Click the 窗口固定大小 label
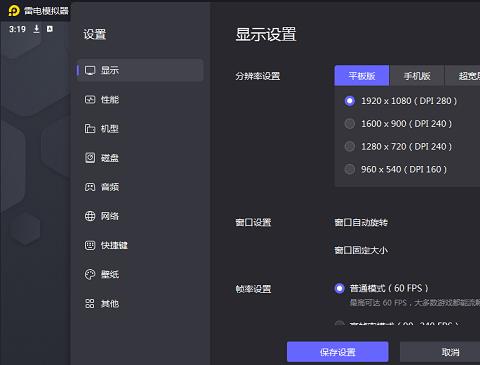480x365 pixels. pyautogui.click(x=361, y=250)
